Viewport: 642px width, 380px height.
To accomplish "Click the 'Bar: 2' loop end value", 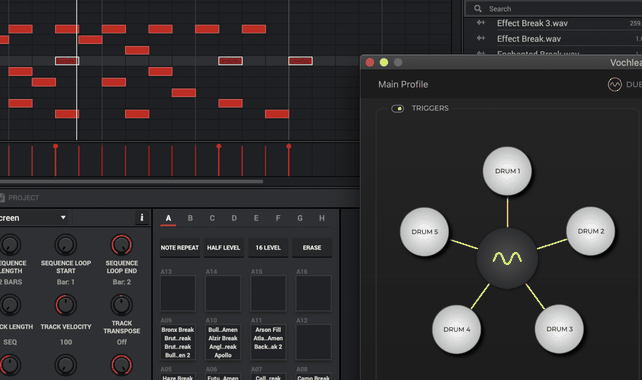I will coord(122,282).
